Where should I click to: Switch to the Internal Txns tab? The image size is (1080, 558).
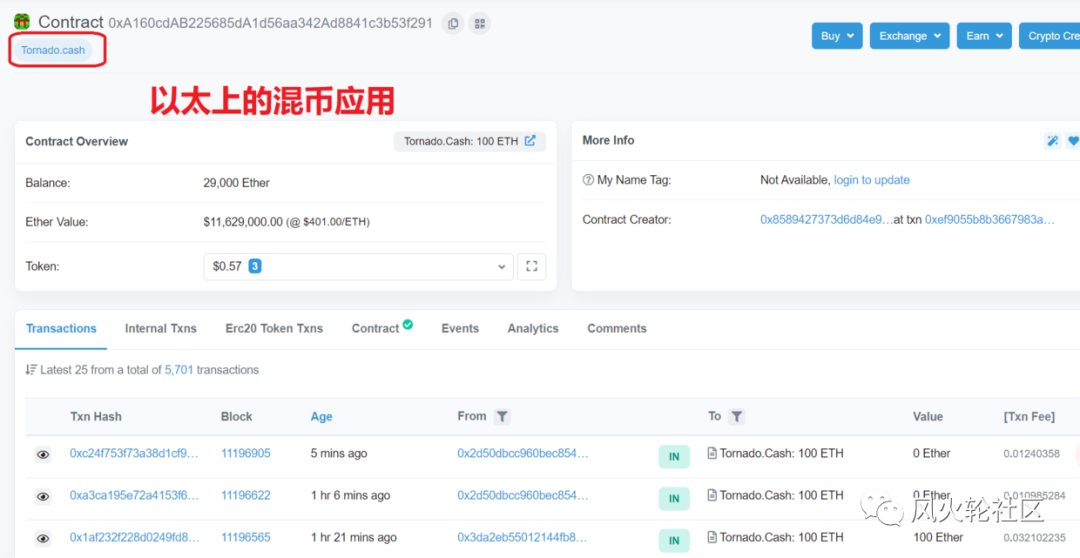pos(160,328)
